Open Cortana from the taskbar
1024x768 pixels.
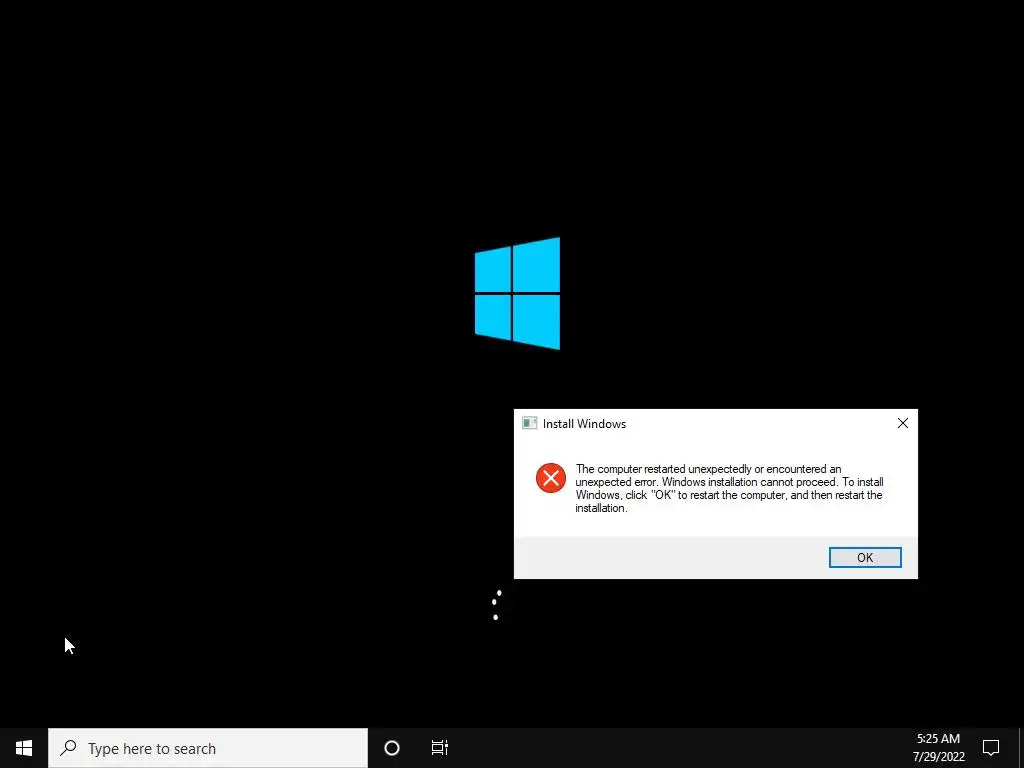(x=391, y=748)
